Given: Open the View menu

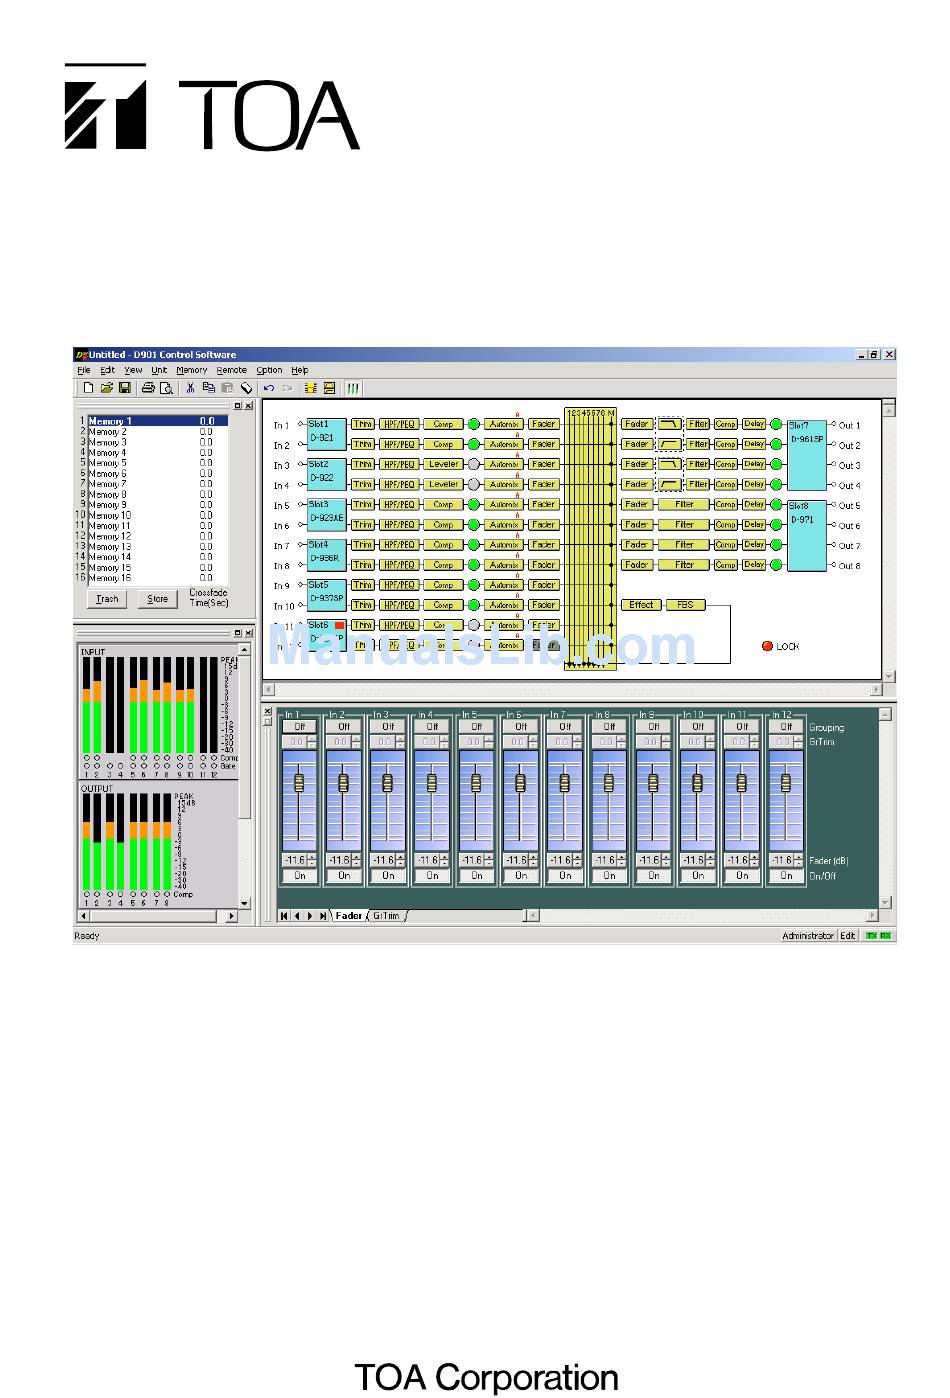Looking at the screenshot, I should tap(133, 370).
